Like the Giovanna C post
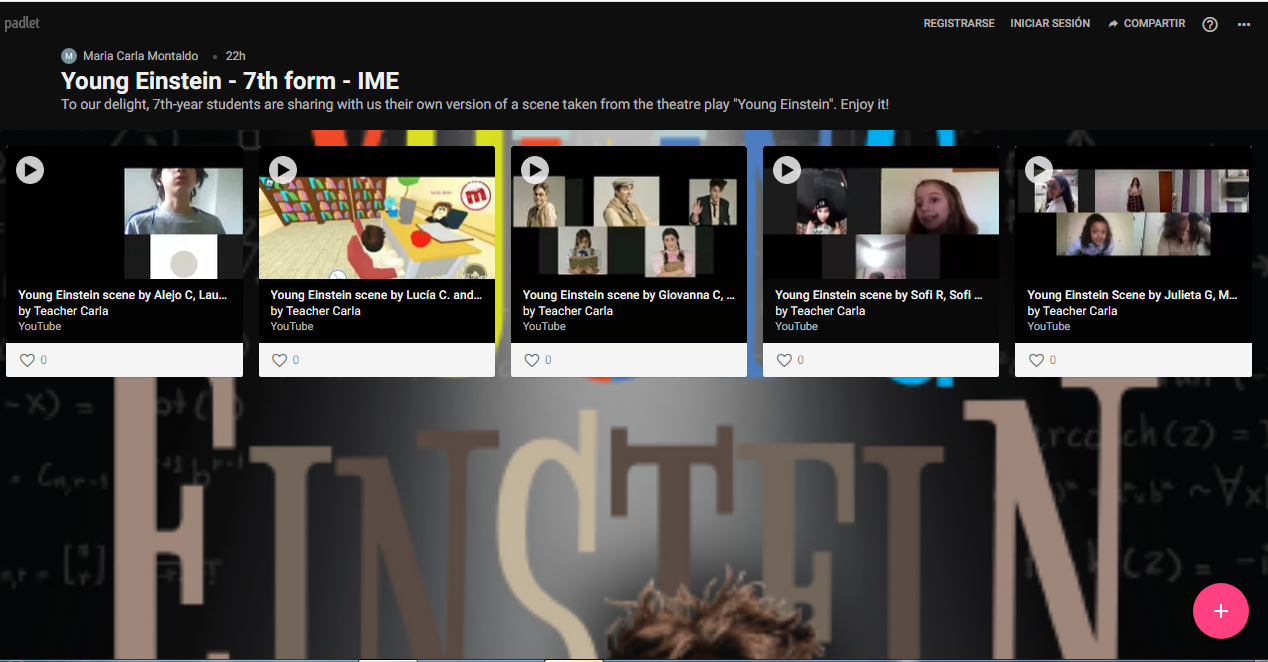Viewport: 1268px width, 662px height. [532, 360]
